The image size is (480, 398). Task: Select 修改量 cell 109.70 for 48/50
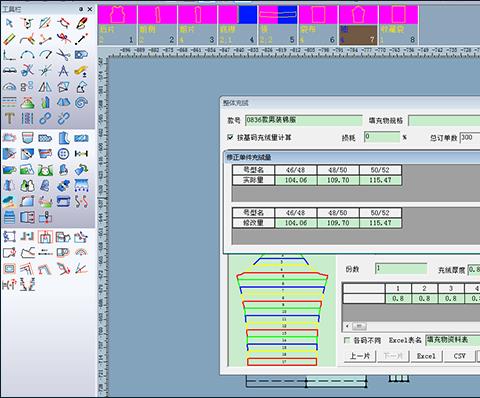tap(338, 223)
